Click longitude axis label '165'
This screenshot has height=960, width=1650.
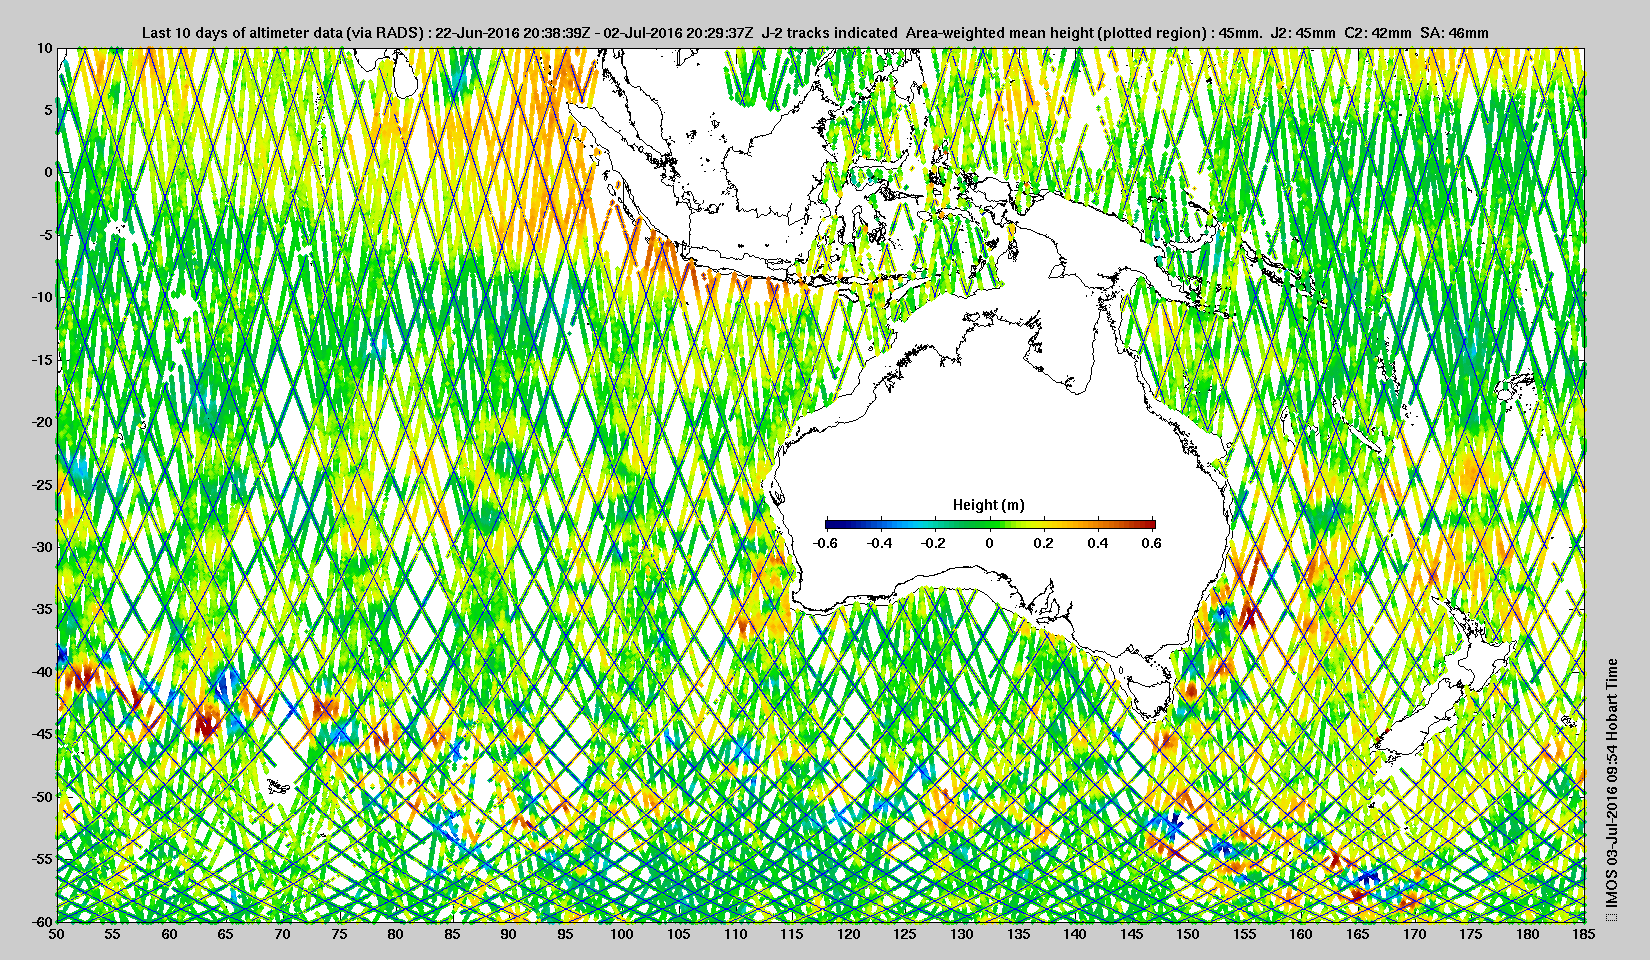[1358, 934]
